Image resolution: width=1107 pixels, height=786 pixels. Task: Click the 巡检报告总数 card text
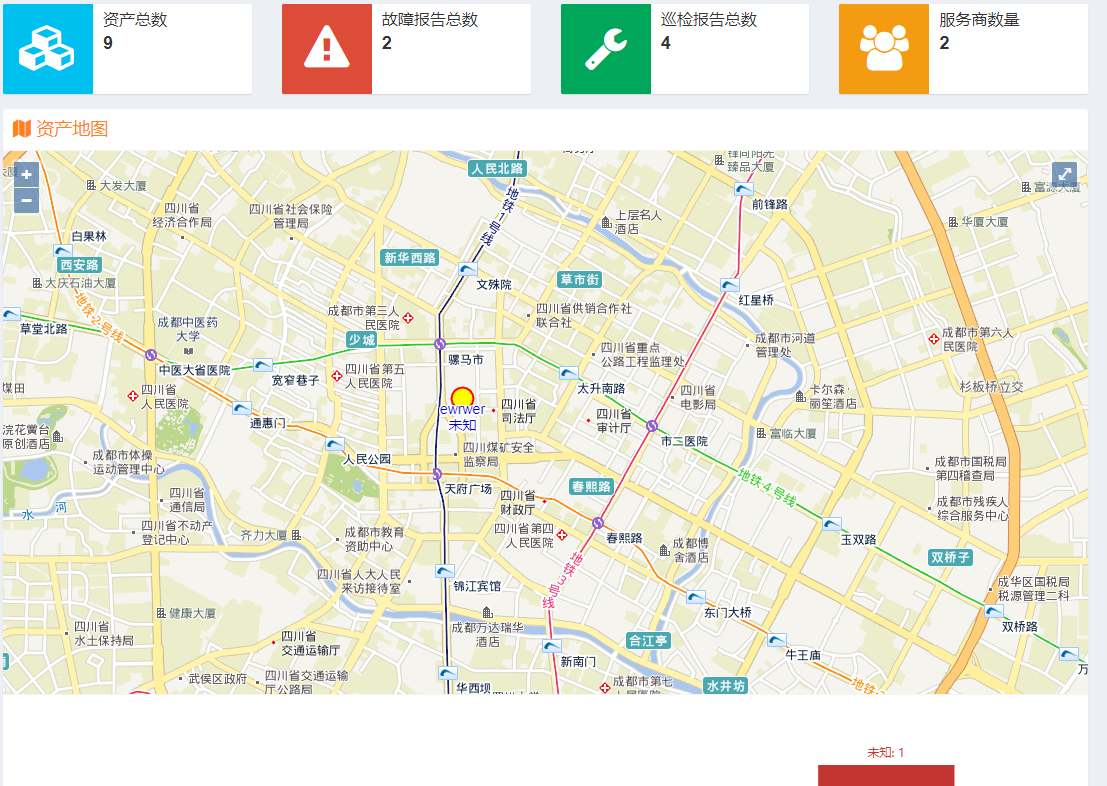[709, 20]
